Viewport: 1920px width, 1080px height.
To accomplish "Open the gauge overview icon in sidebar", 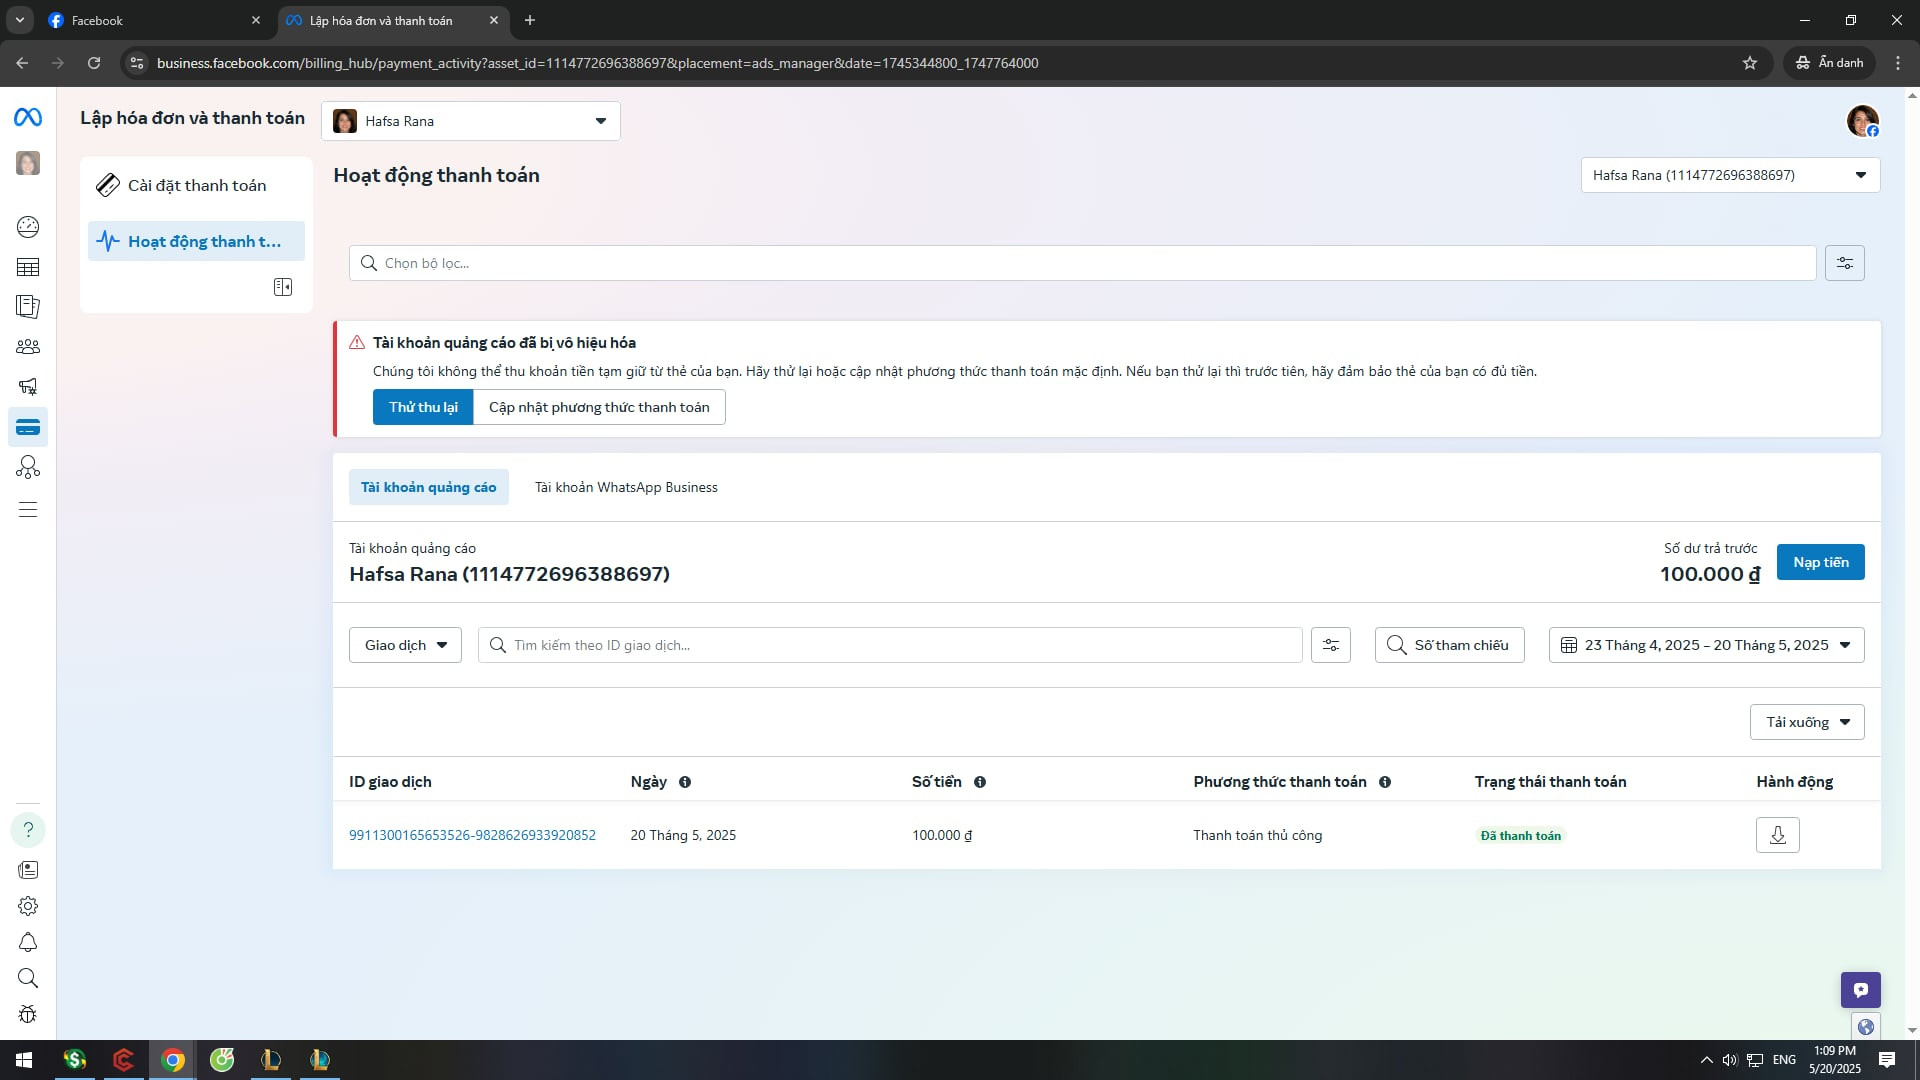I will [x=28, y=227].
